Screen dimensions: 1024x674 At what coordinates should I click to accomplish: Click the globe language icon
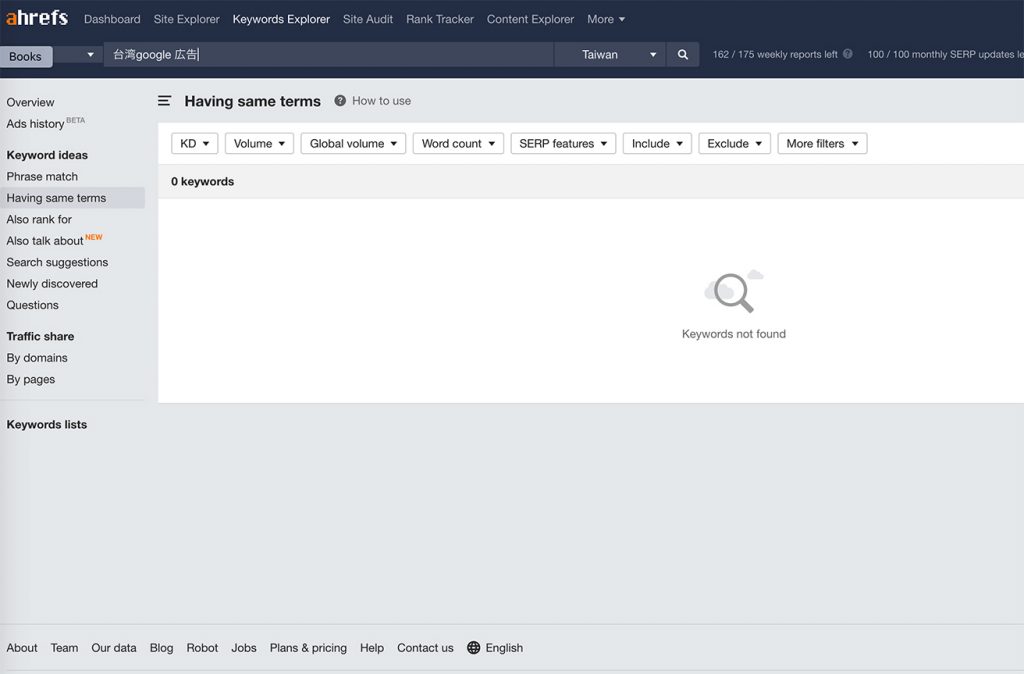click(473, 647)
